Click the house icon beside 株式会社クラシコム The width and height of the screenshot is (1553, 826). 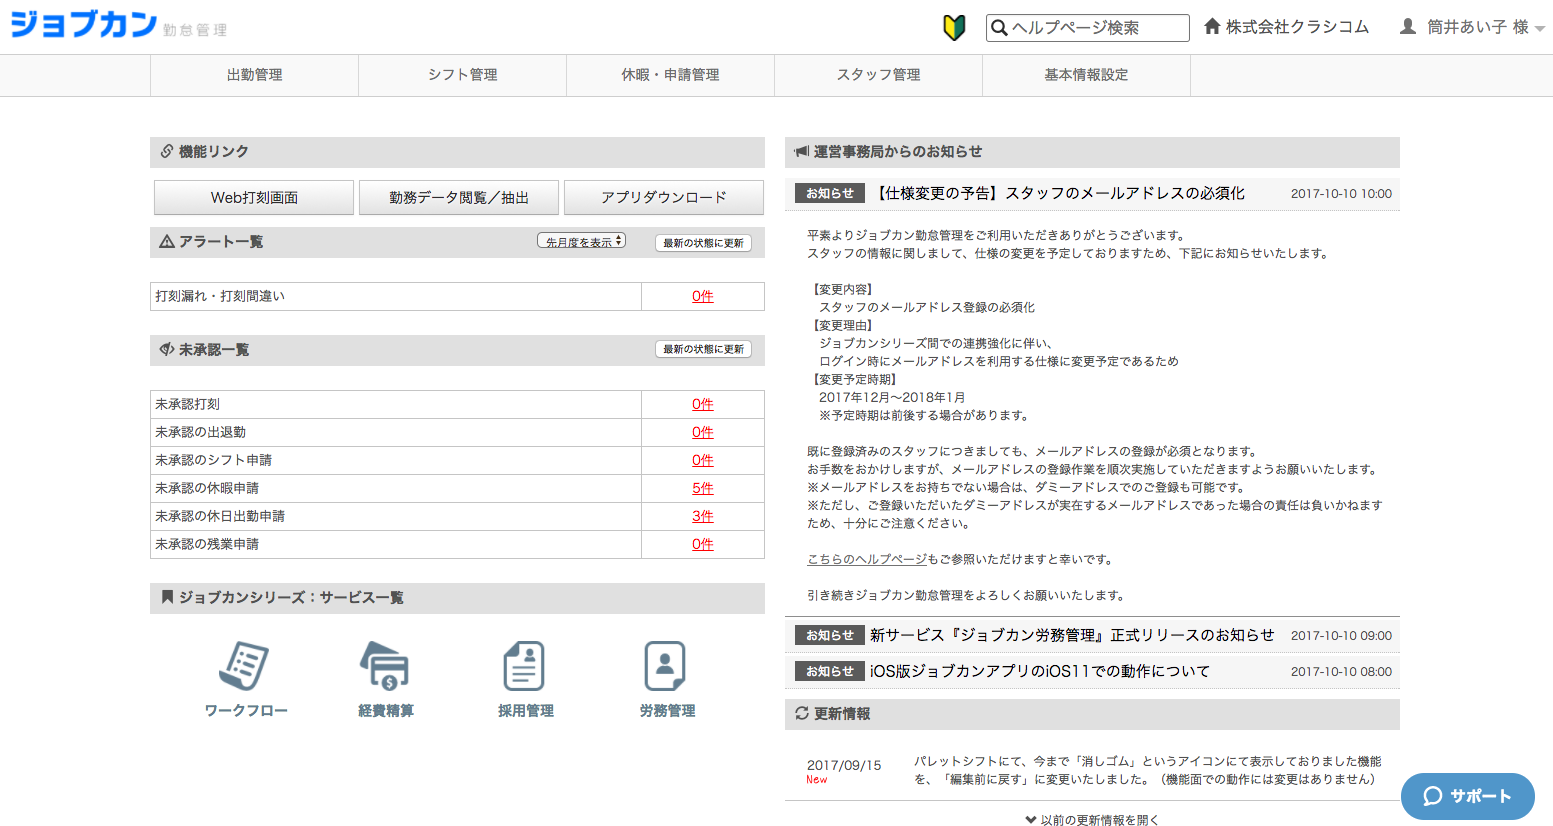point(1212,27)
